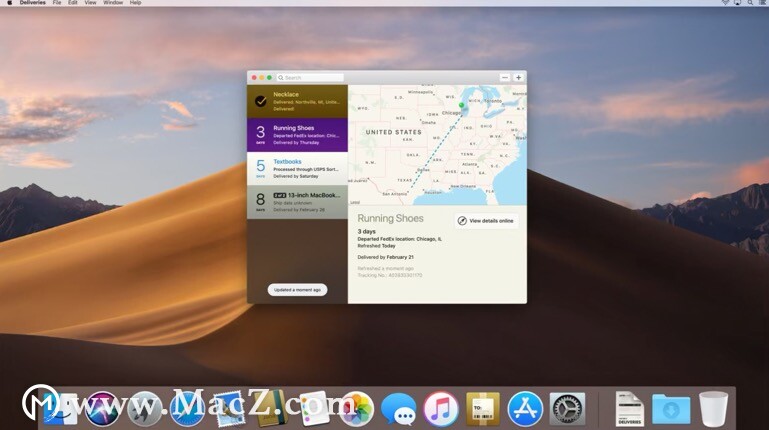The image size is (769, 430).
Task: Click the Tracking No. text in details
Action: pos(389,275)
